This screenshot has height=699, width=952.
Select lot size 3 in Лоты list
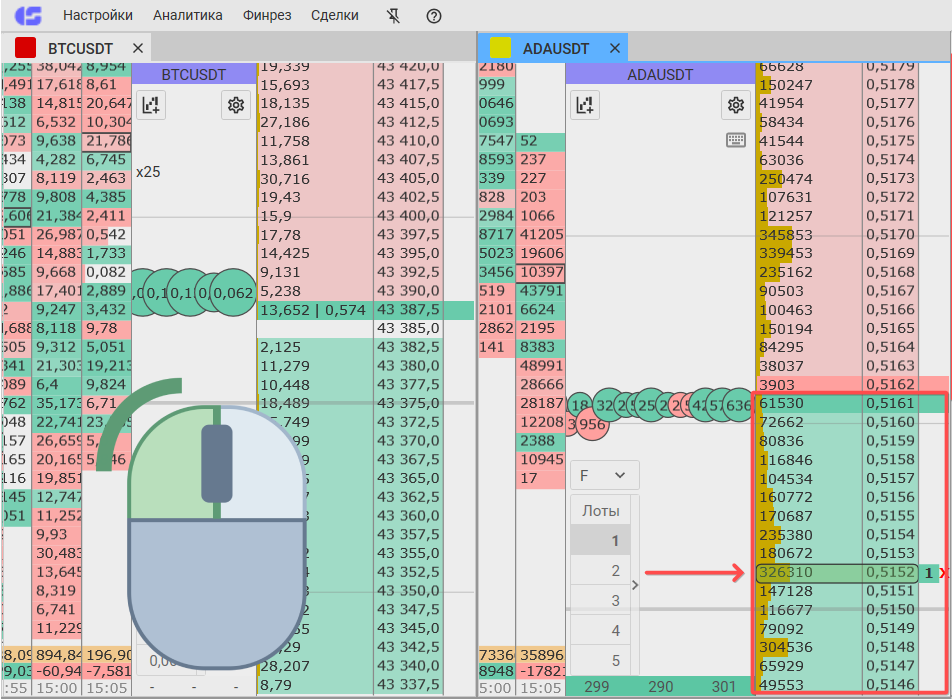coord(616,601)
